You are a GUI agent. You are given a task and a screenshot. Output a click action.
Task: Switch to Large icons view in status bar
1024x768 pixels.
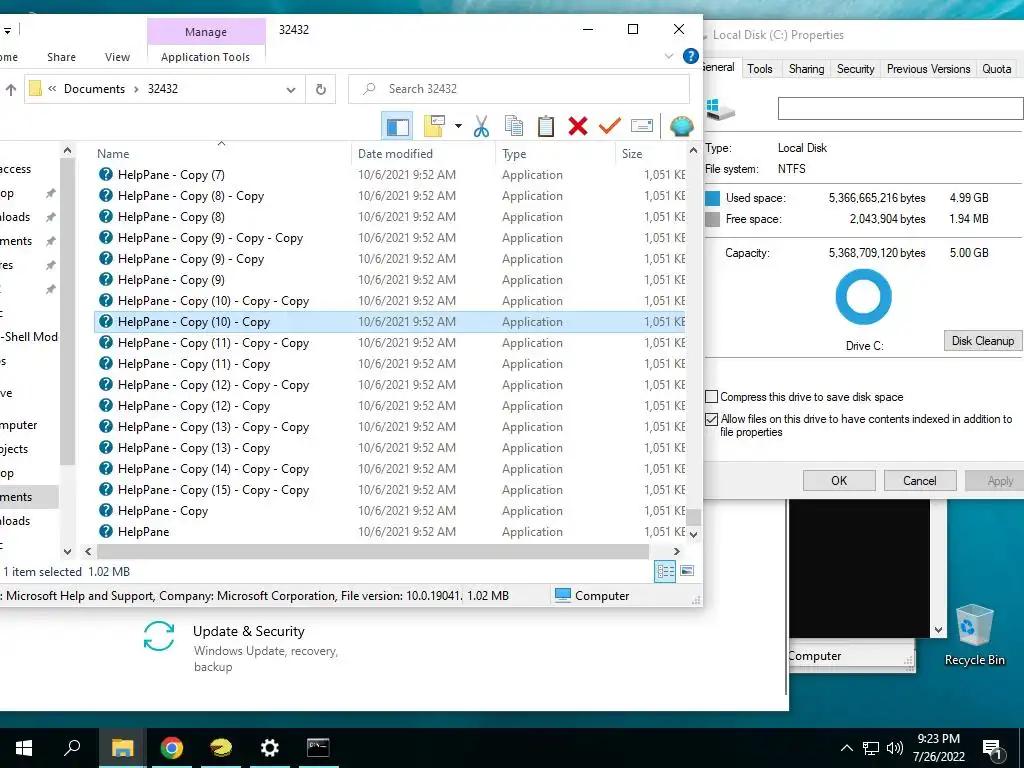[x=687, y=571]
